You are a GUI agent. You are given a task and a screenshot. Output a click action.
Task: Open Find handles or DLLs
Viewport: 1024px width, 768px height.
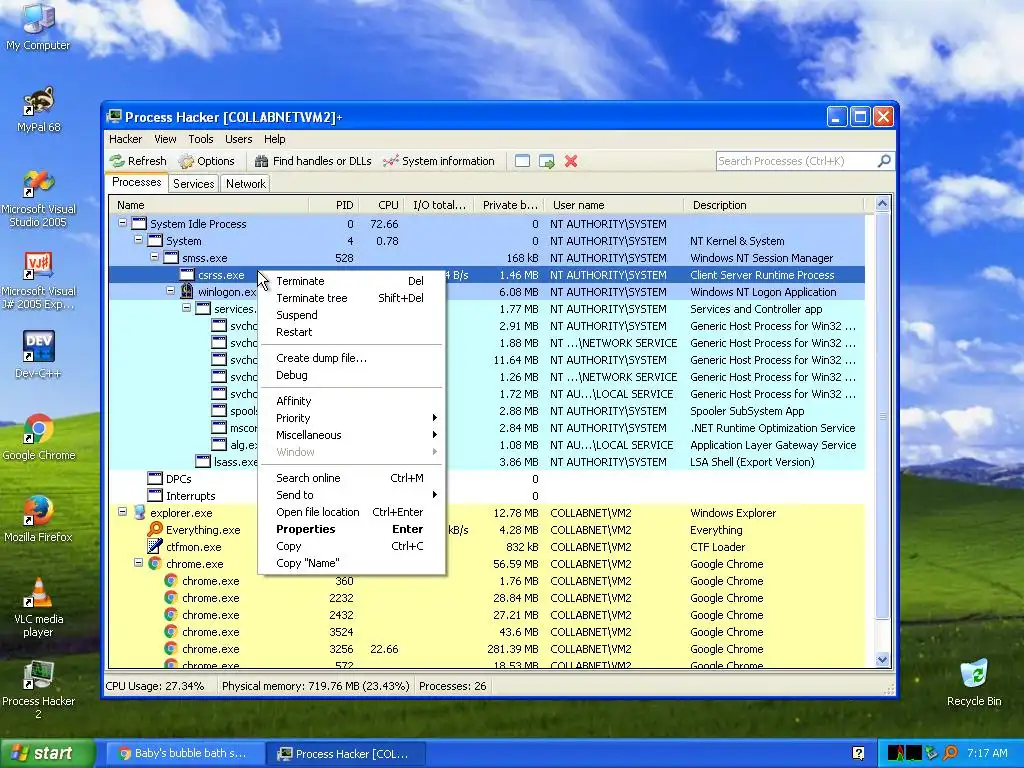click(313, 161)
